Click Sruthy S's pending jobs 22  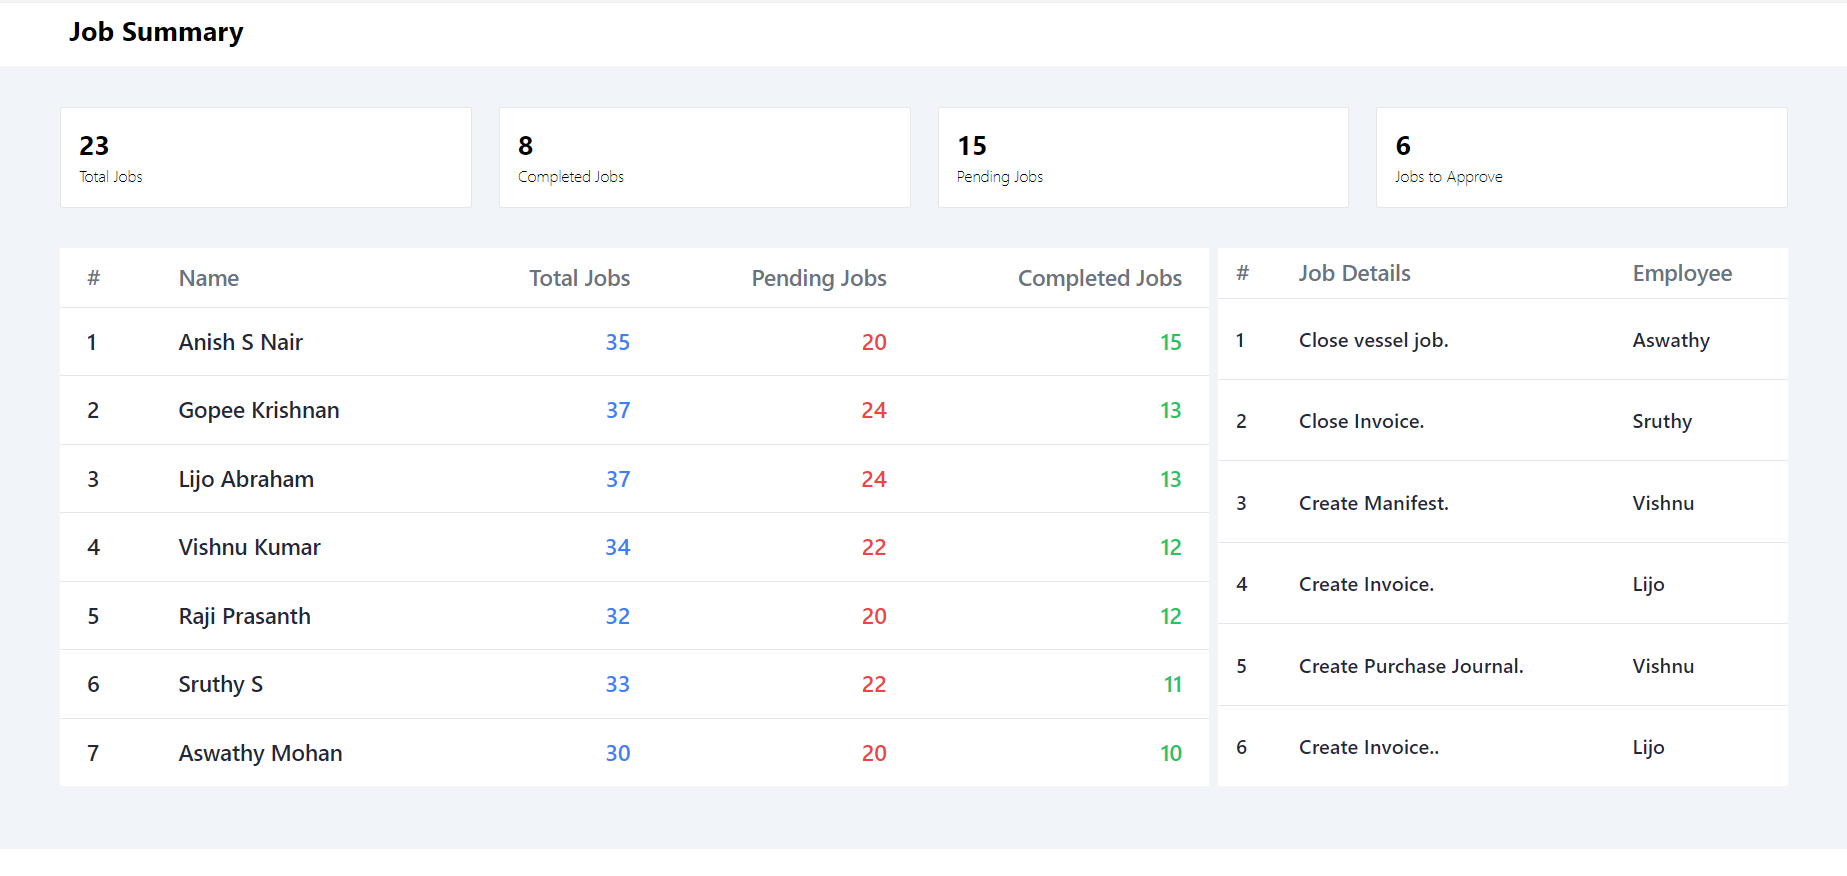(874, 684)
